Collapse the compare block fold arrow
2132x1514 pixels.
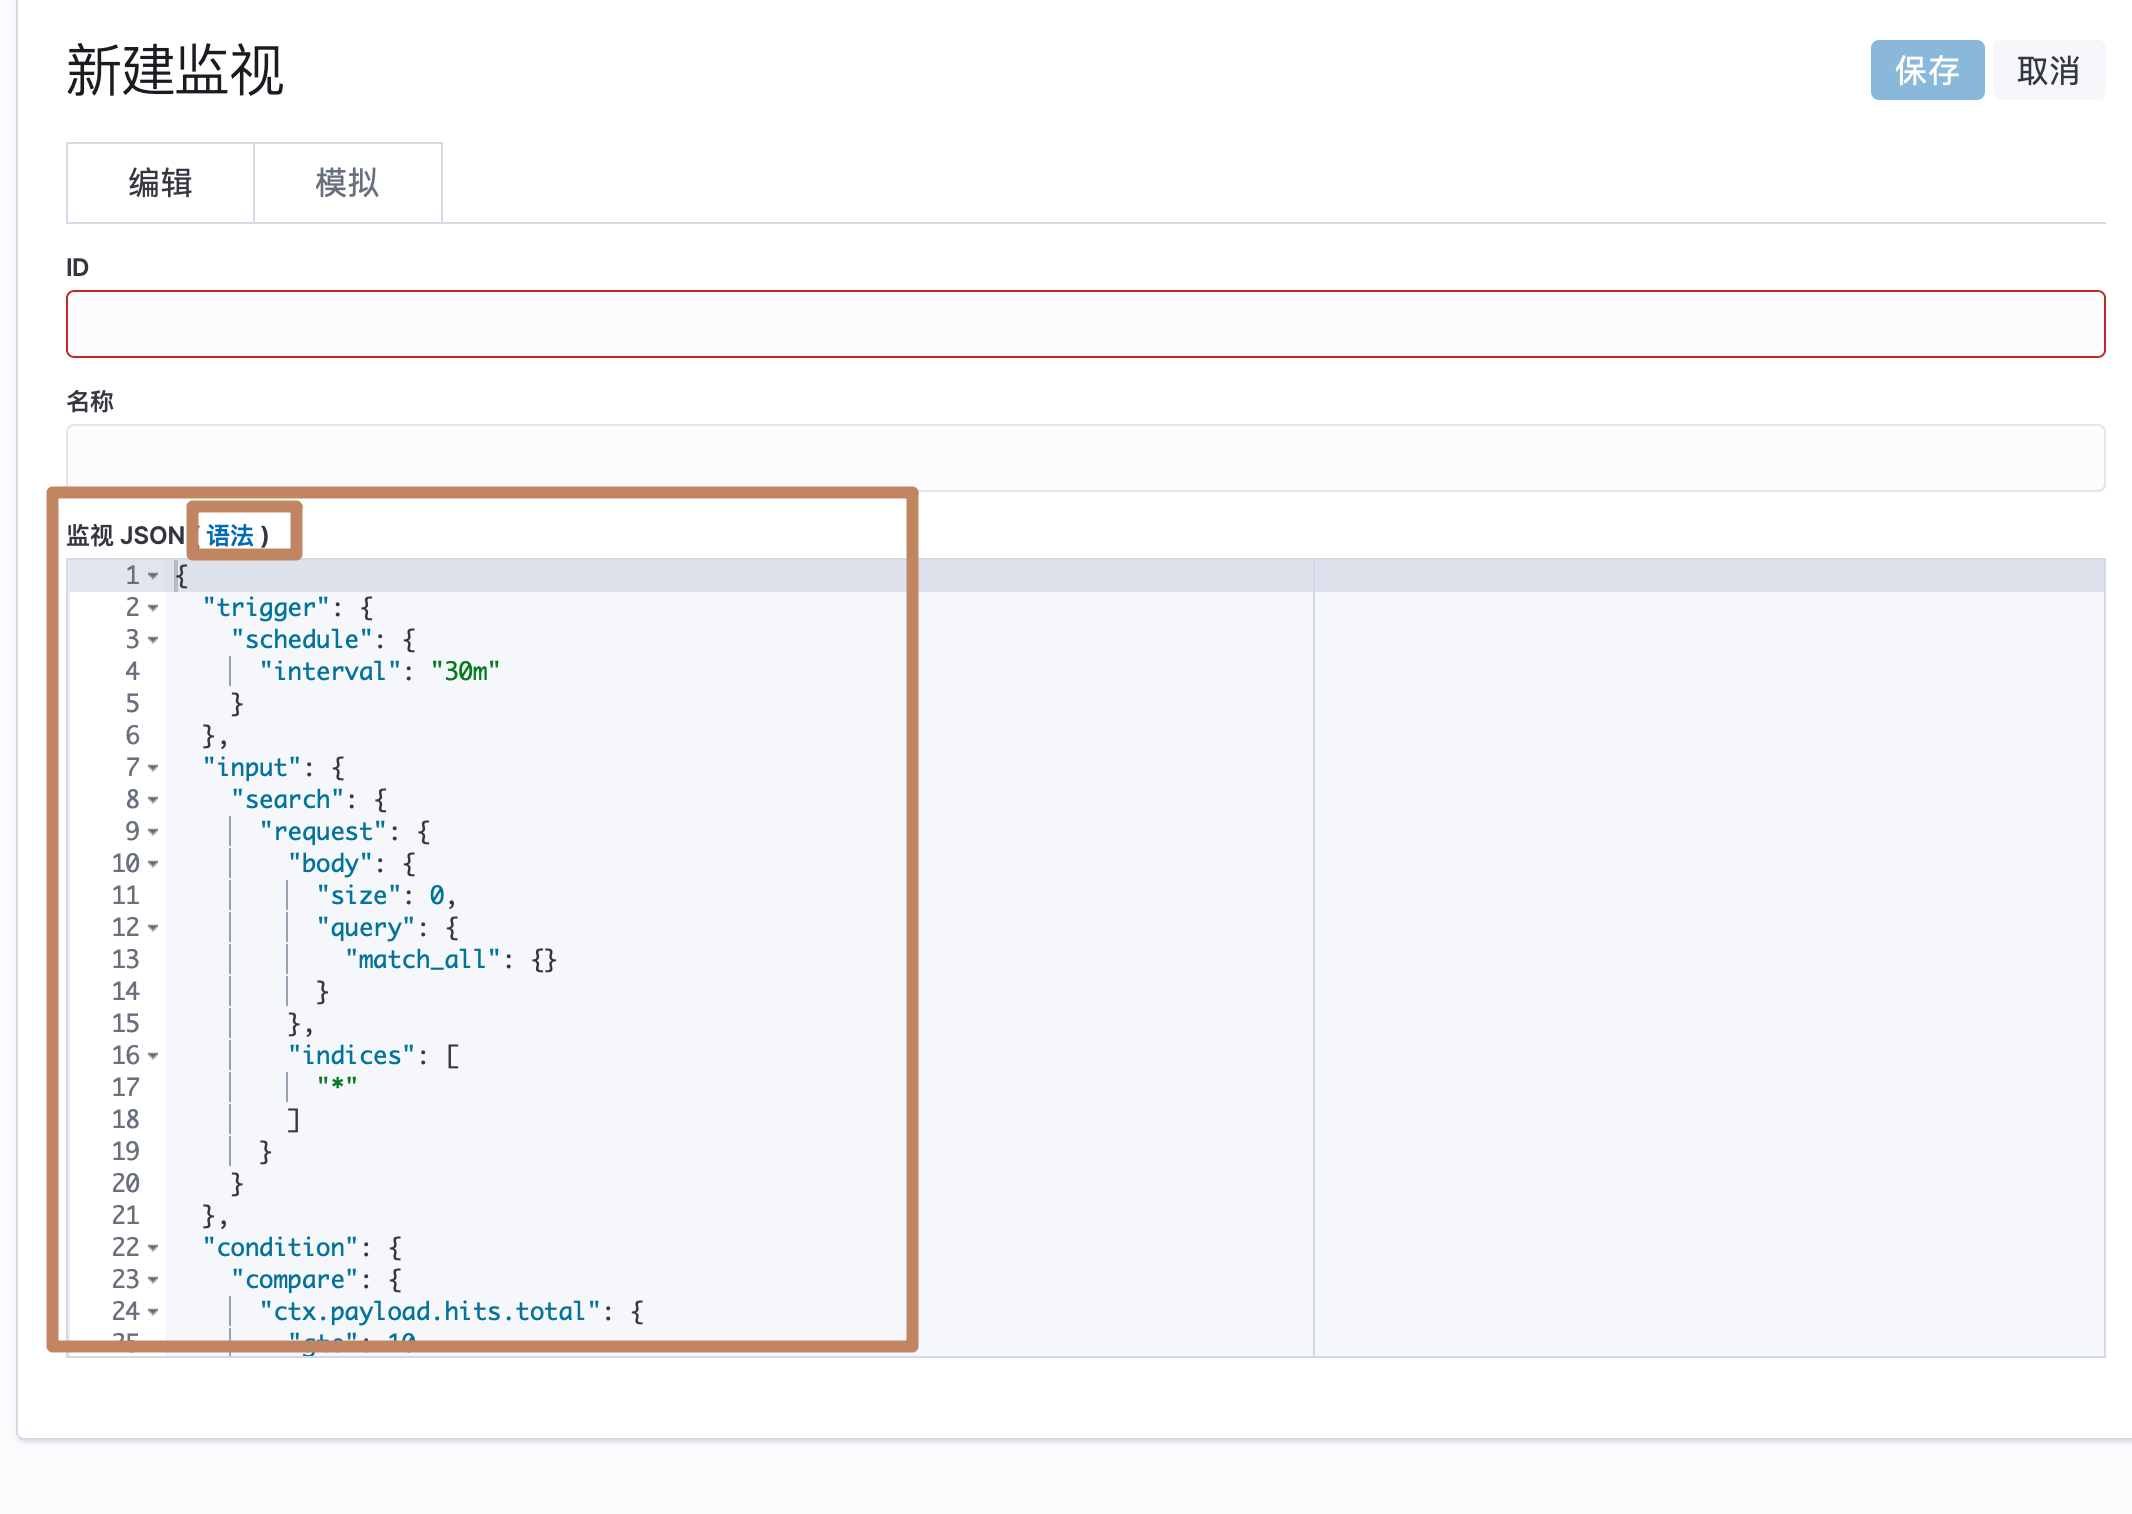[x=153, y=1280]
